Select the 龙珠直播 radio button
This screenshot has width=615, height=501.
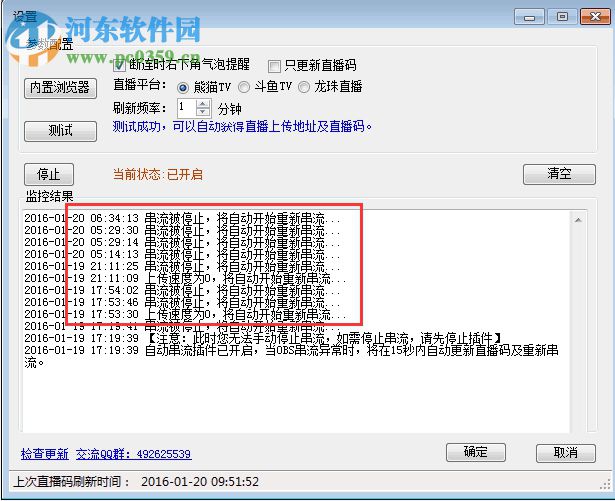[304, 87]
